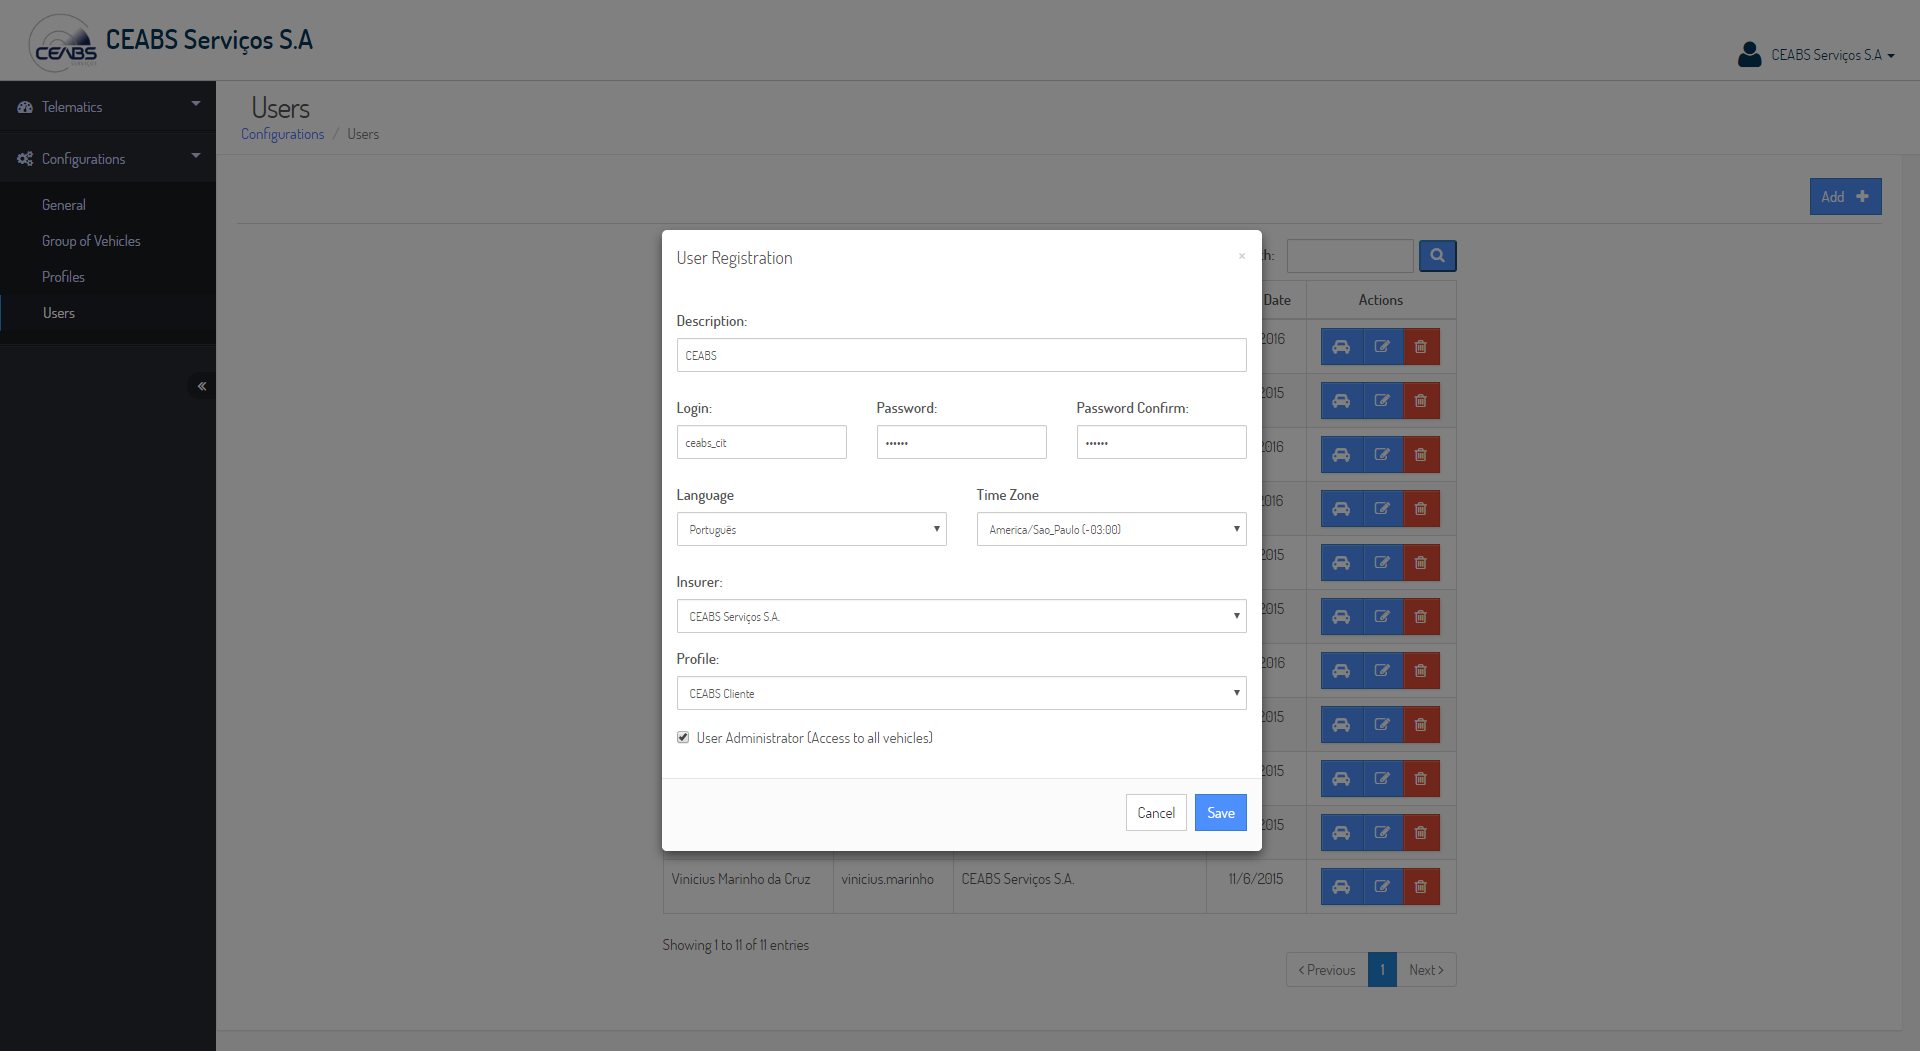Viewport: 1920px width, 1051px height.
Task: Click the Actions column header
Action: click(1380, 300)
